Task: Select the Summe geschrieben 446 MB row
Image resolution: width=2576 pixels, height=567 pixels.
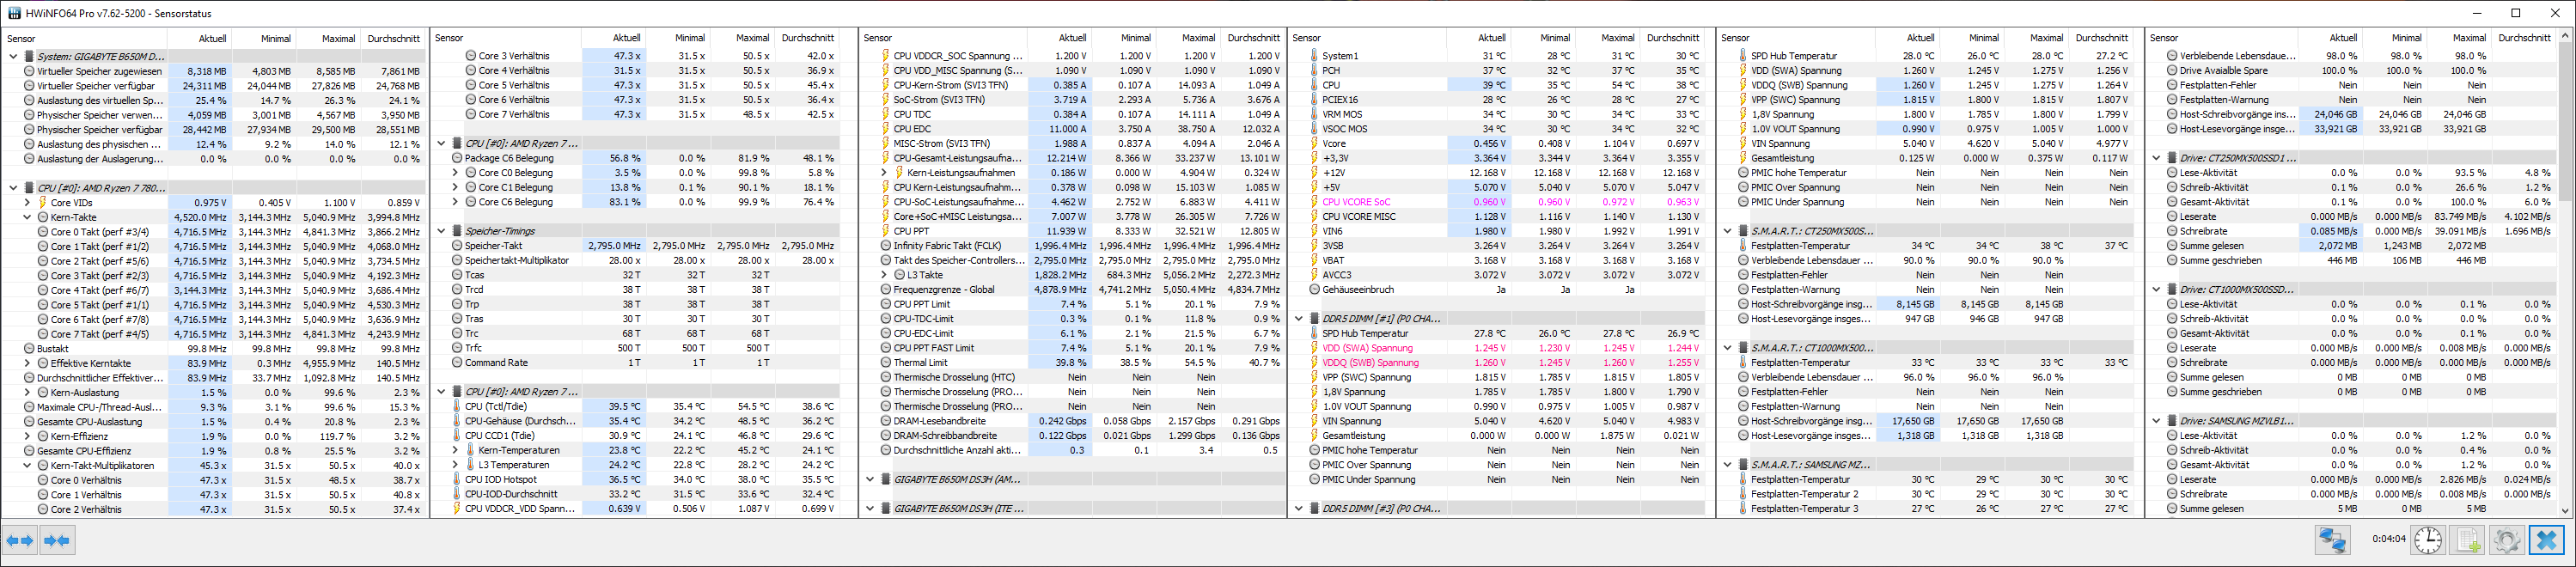Action: click(x=2359, y=260)
